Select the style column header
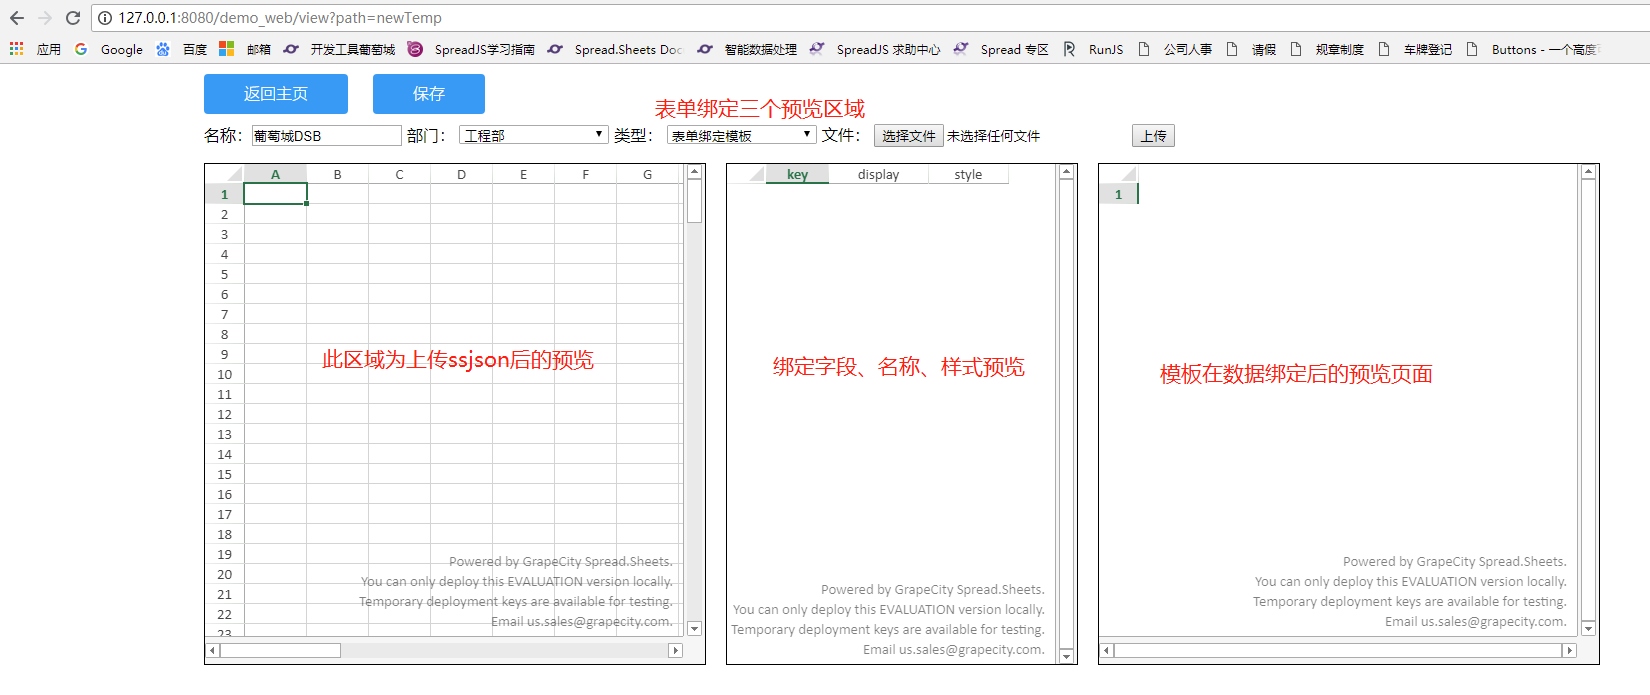 click(968, 174)
